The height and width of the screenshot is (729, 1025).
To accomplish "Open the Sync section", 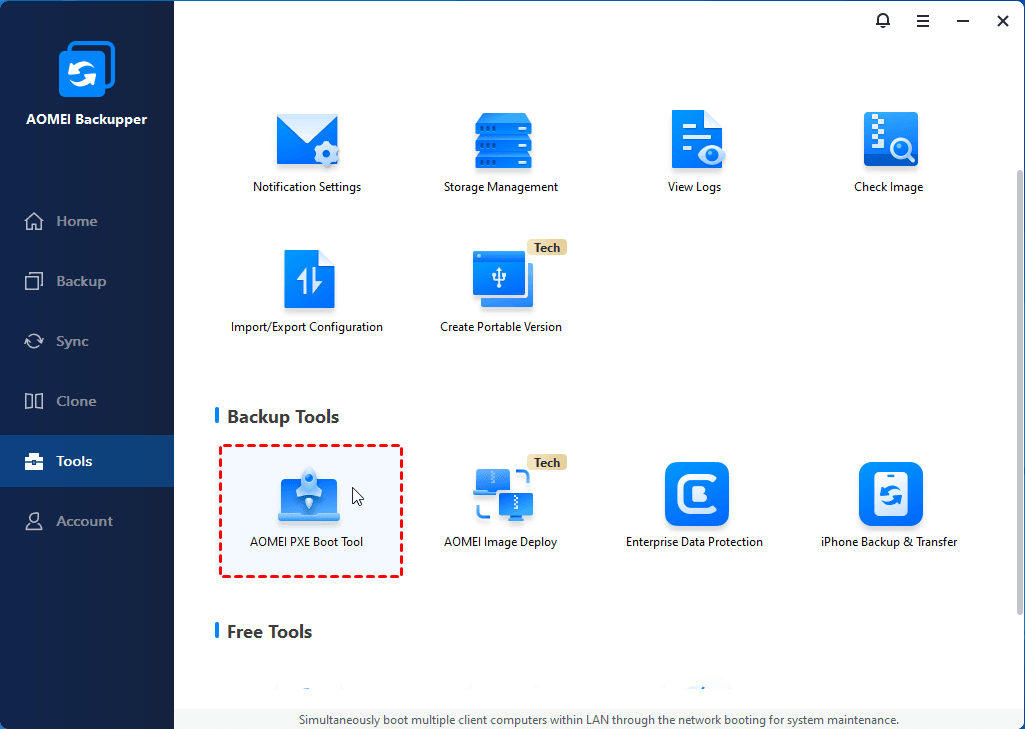I will 87,341.
